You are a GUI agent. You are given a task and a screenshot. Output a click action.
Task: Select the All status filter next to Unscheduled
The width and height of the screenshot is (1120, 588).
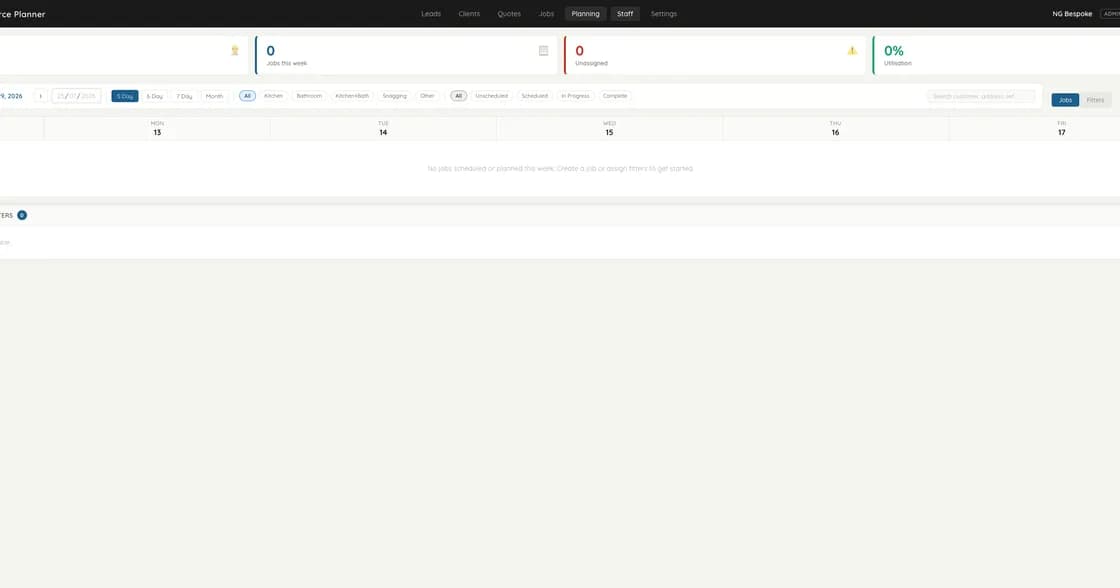pos(459,96)
